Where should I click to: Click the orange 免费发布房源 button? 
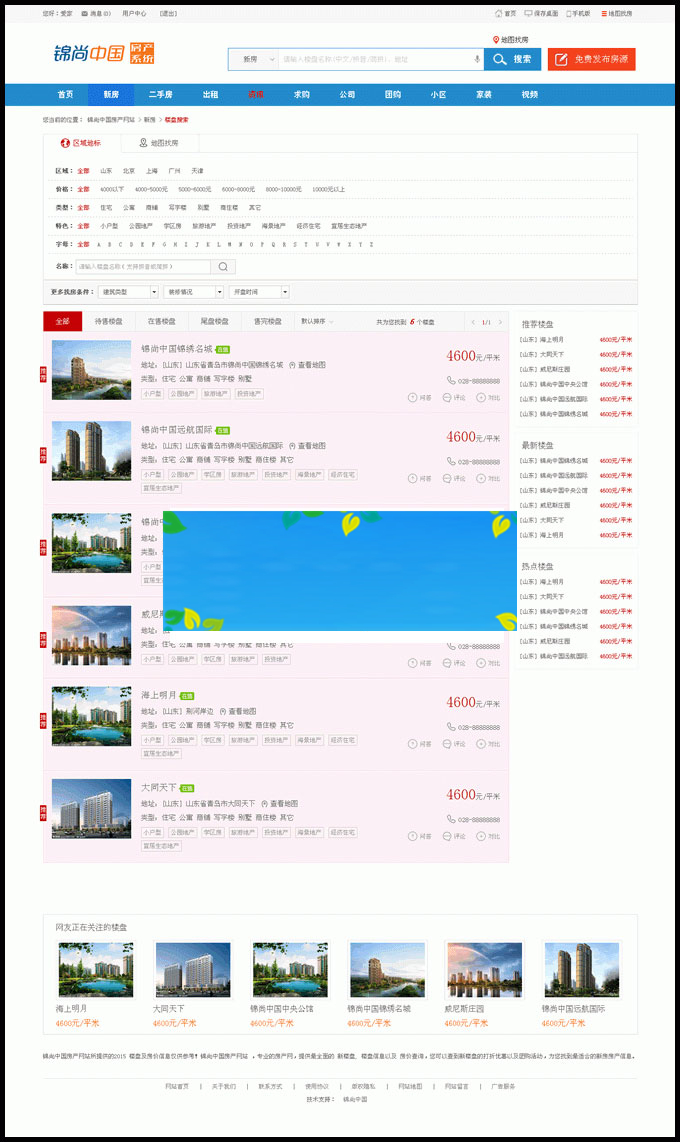pyautogui.click(x=591, y=59)
